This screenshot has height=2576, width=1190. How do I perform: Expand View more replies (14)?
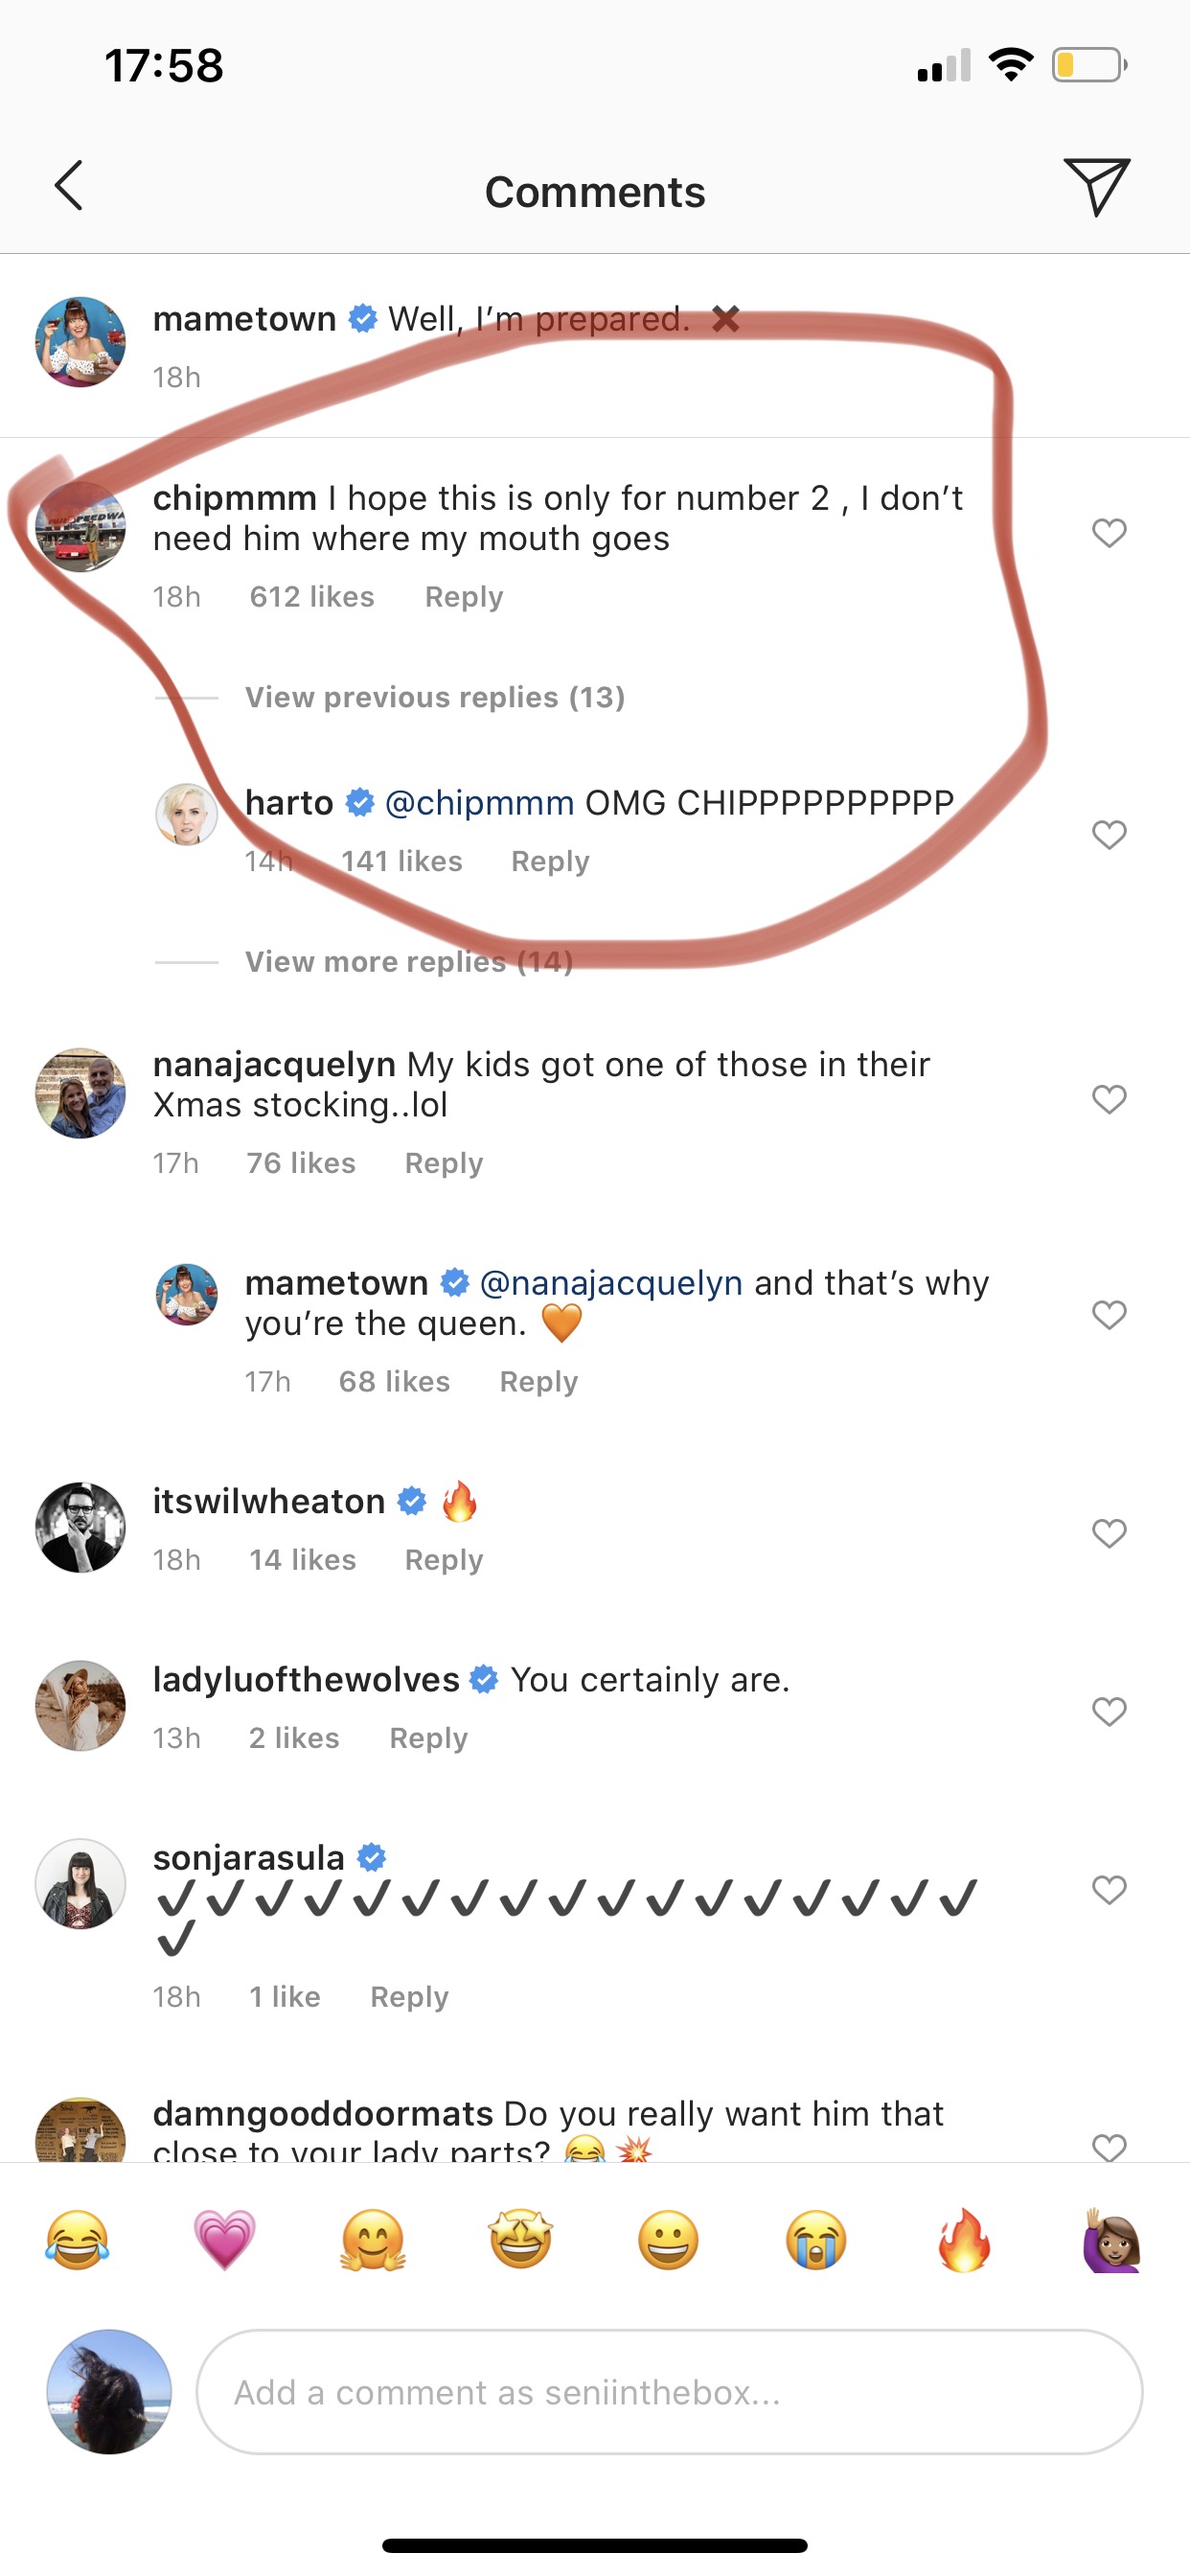point(409,962)
